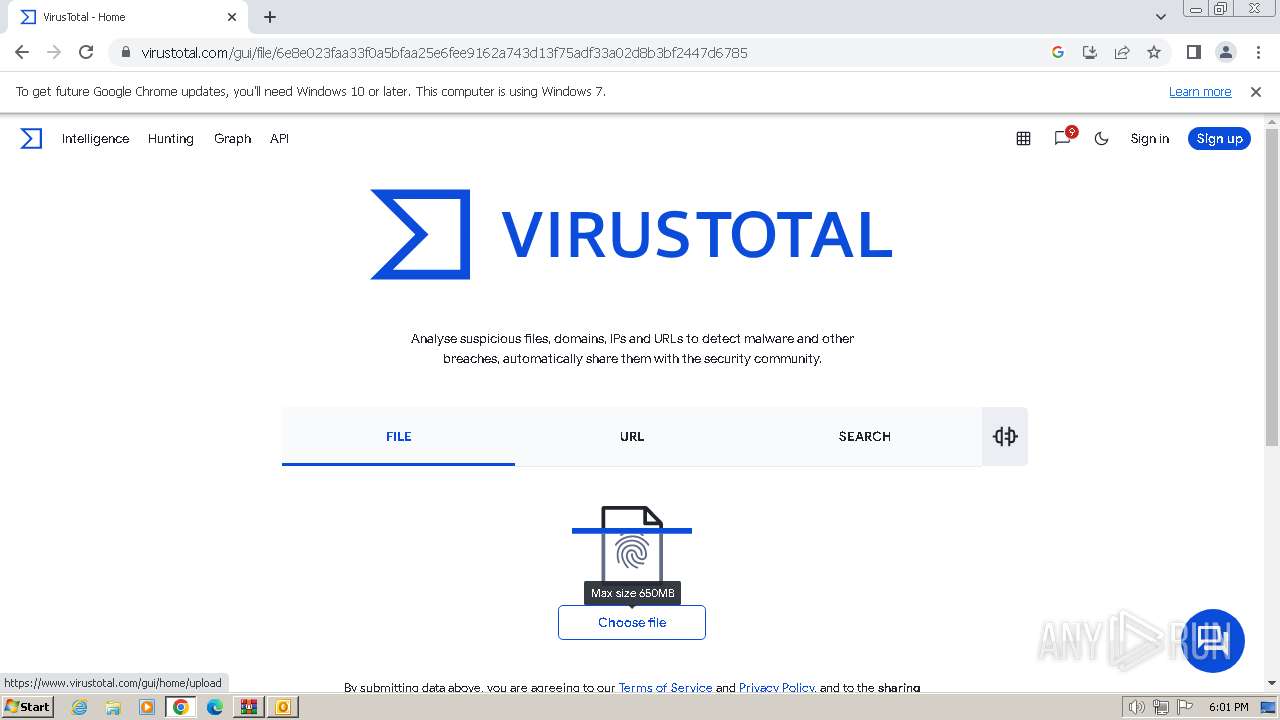This screenshot has height=720, width=1280.
Task: Click the install app icon in address bar
Action: (x=1090, y=52)
